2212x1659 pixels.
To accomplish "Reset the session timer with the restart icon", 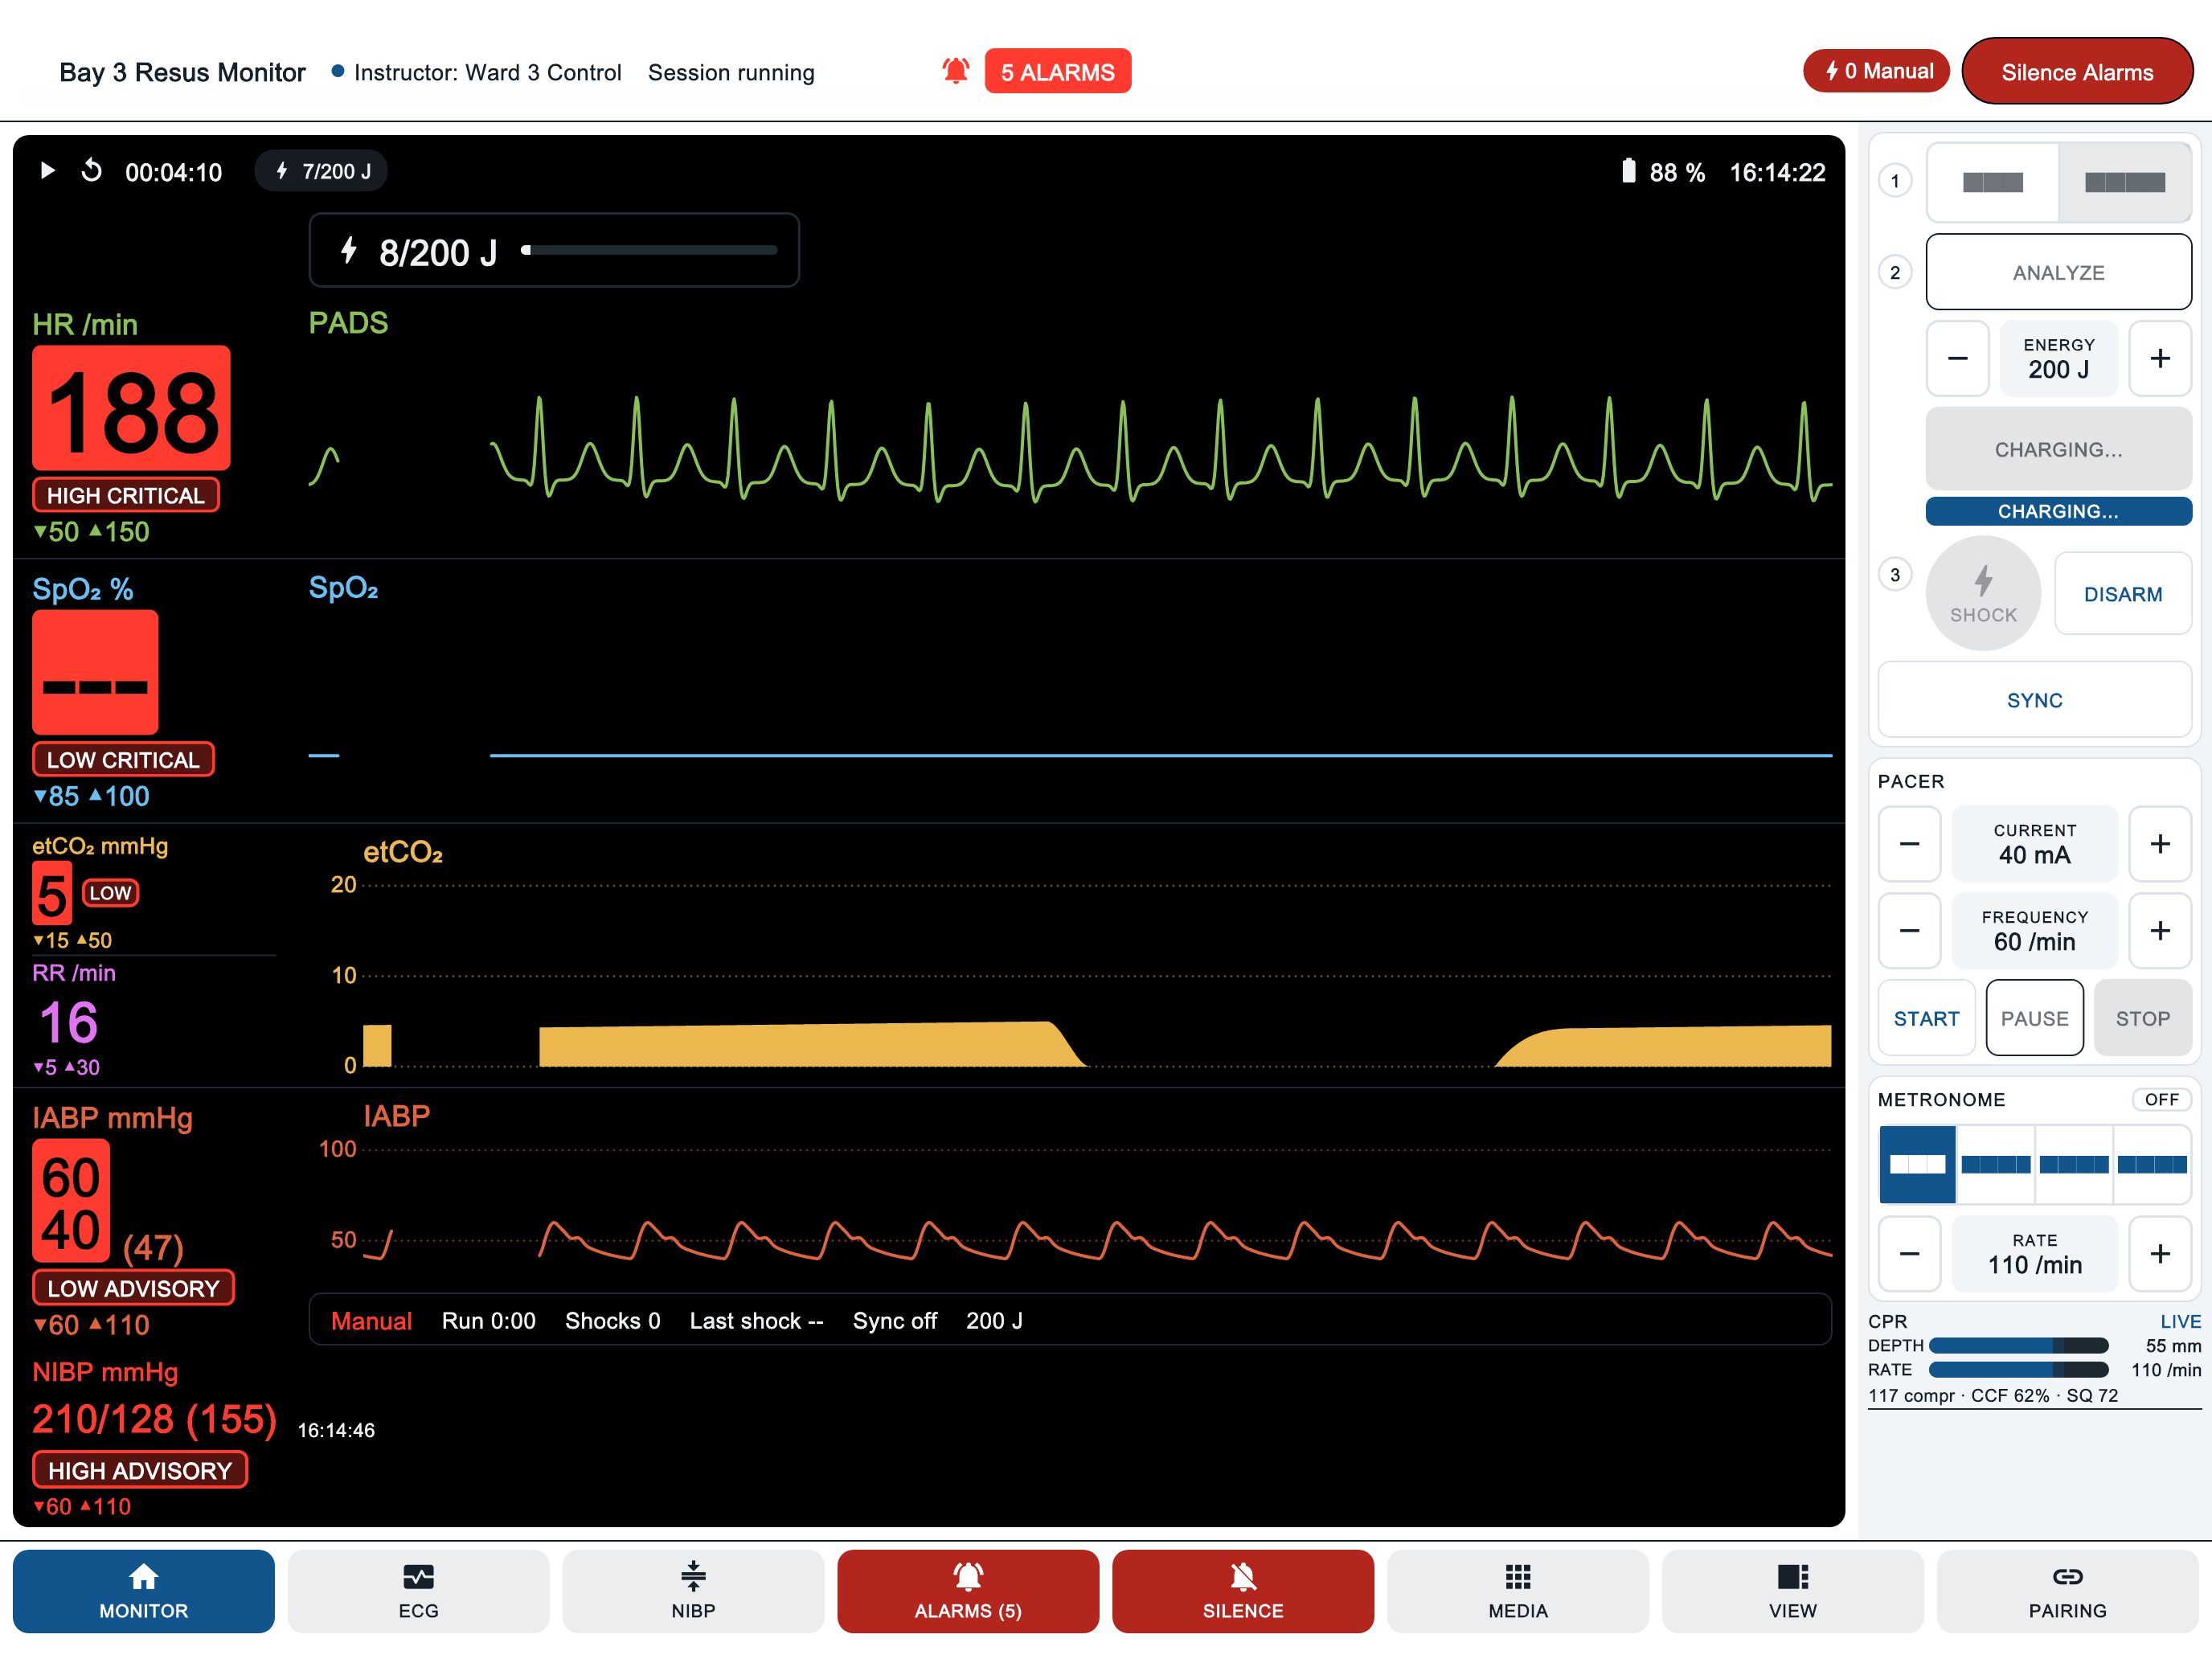I will click(91, 171).
